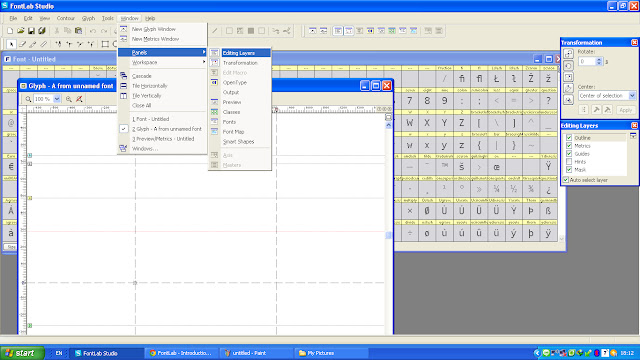The image size is (640, 360).
Task: Switch to untitled - Paint taskbar button
Action: (256, 353)
